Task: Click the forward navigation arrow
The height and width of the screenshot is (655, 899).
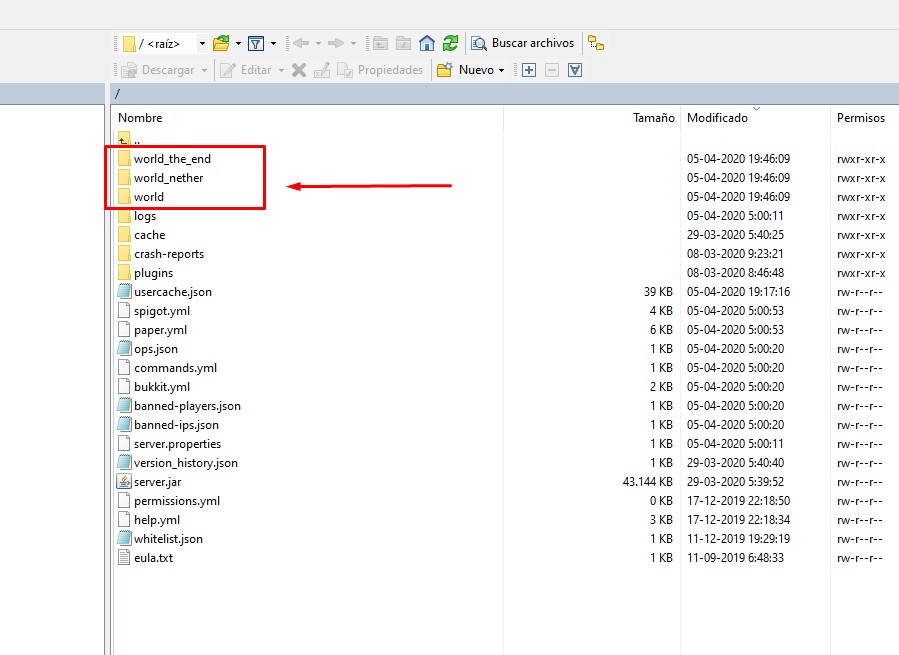Action: click(x=336, y=44)
